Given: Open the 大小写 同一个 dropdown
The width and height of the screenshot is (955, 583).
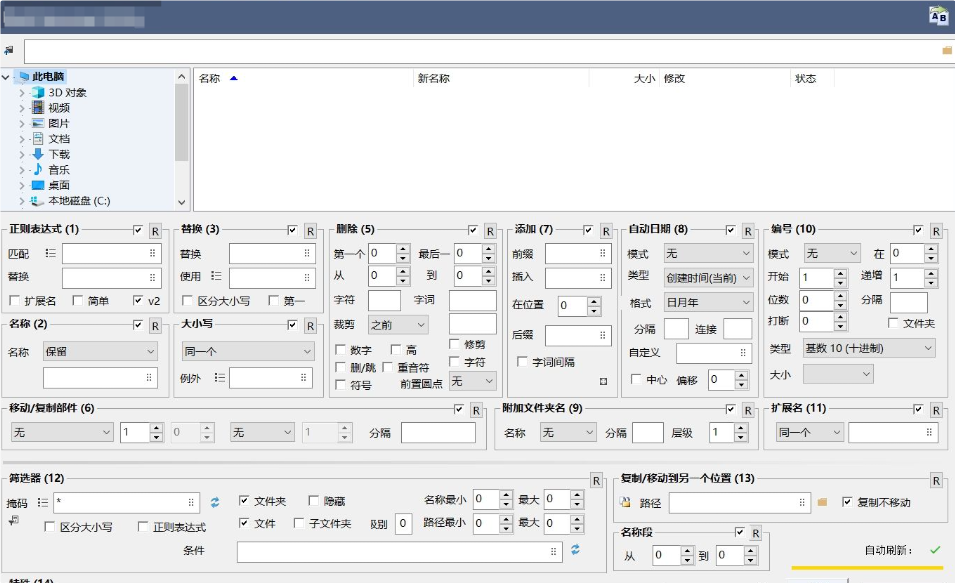Looking at the screenshot, I should [x=248, y=352].
